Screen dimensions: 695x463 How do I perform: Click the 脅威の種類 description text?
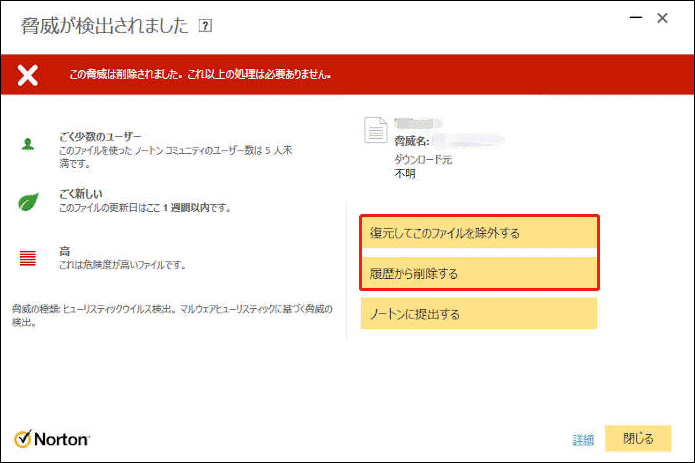[x=172, y=315]
